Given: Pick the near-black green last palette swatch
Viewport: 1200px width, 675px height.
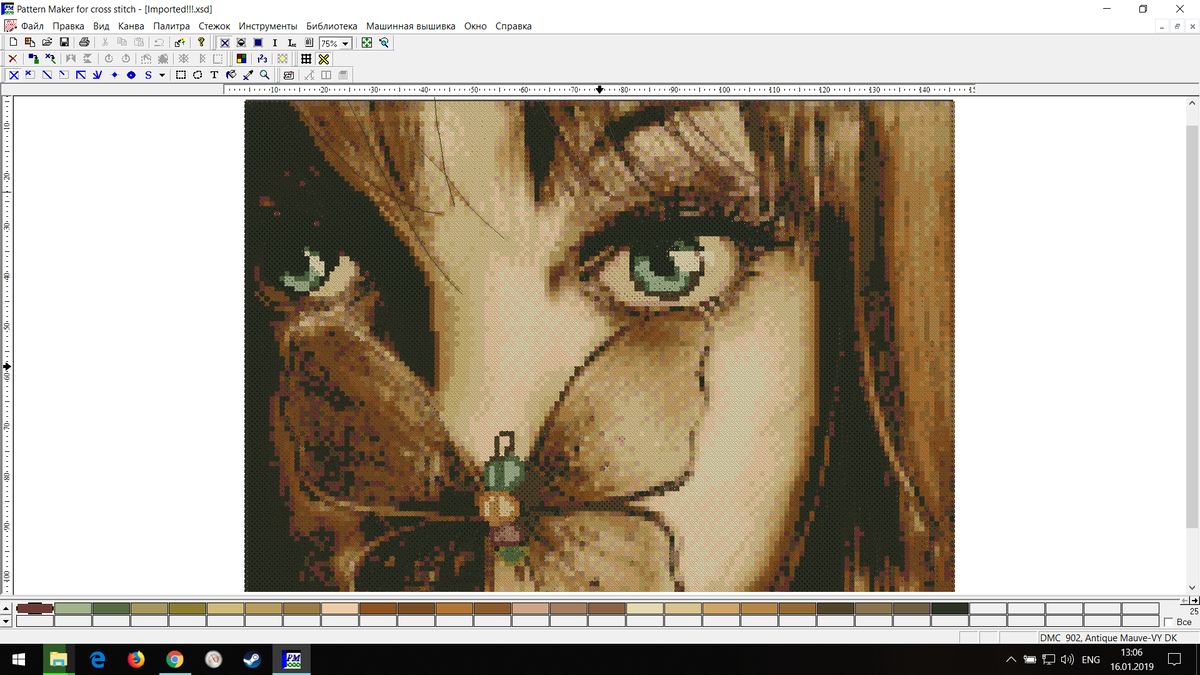Looking at the screenshot, I should [x=949, y=608].
